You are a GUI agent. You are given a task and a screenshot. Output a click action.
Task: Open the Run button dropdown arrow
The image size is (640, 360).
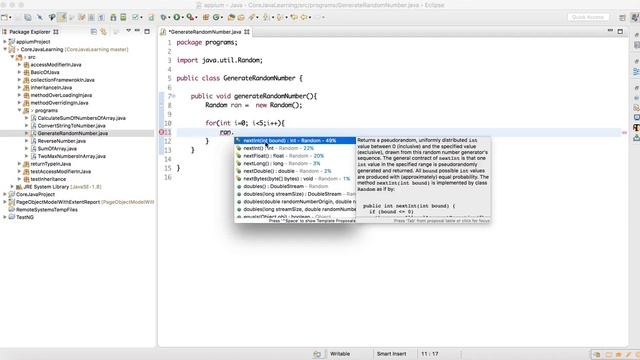click(182, 18)
